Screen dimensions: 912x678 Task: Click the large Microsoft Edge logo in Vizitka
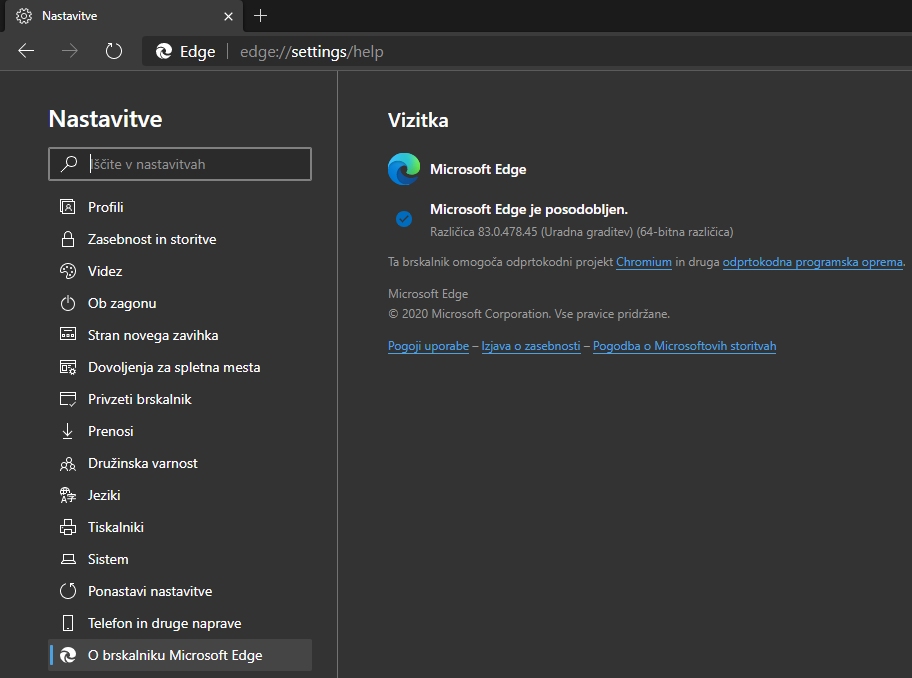(x=404, y=169)
